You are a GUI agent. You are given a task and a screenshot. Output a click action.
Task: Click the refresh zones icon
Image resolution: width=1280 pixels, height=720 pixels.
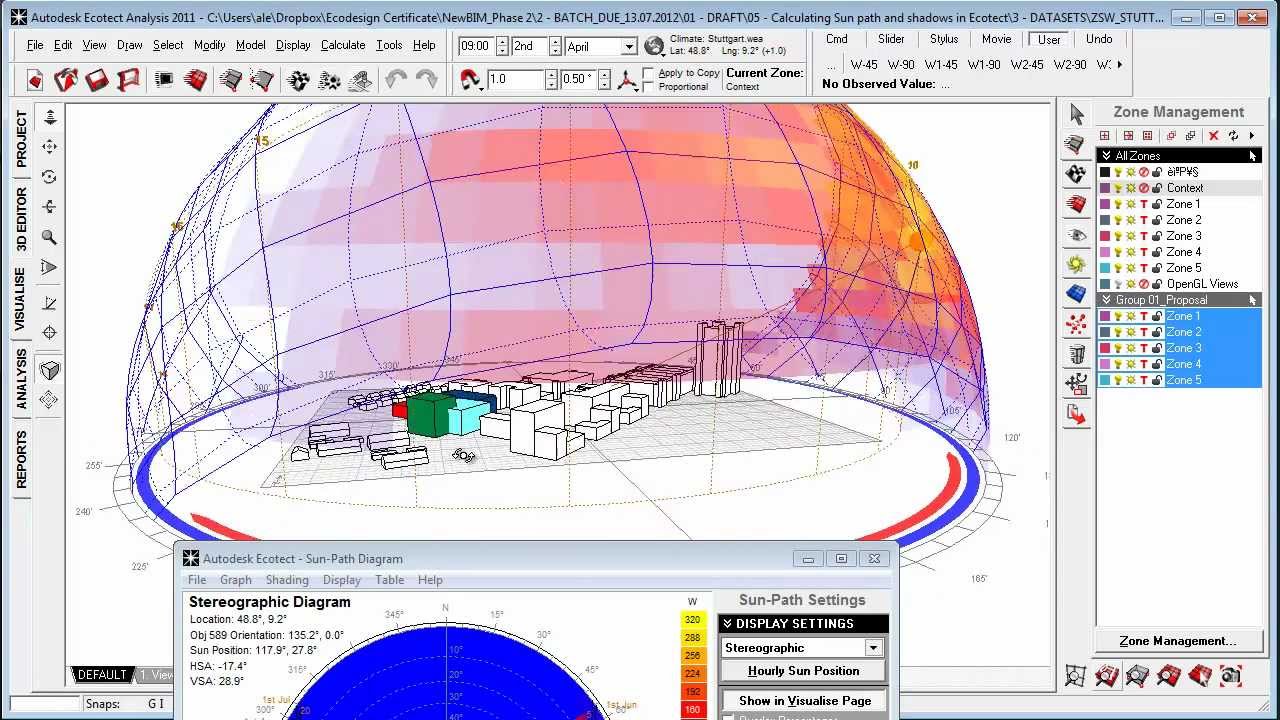tap(1233, 136)
